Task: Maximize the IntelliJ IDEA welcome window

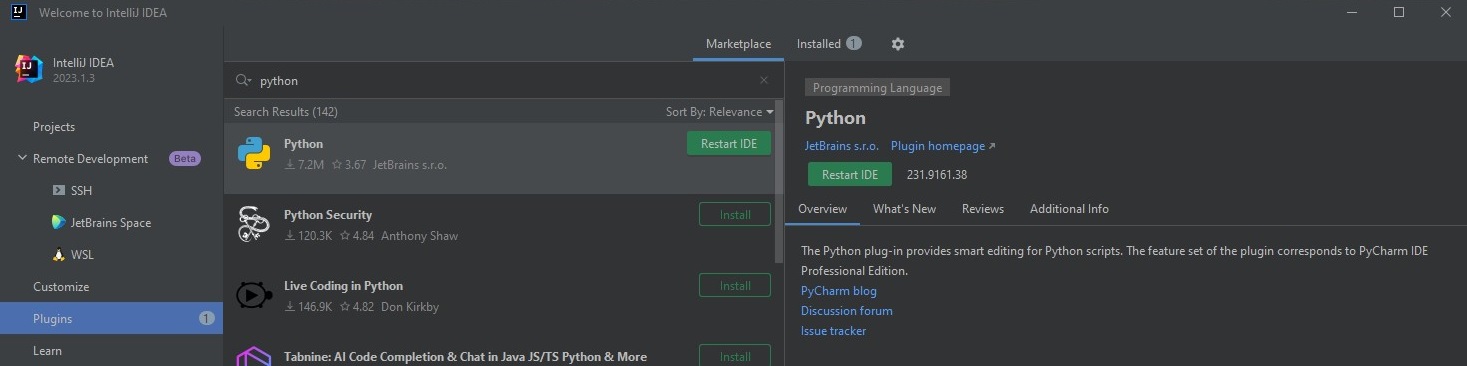Action: tap(1399, 12)
